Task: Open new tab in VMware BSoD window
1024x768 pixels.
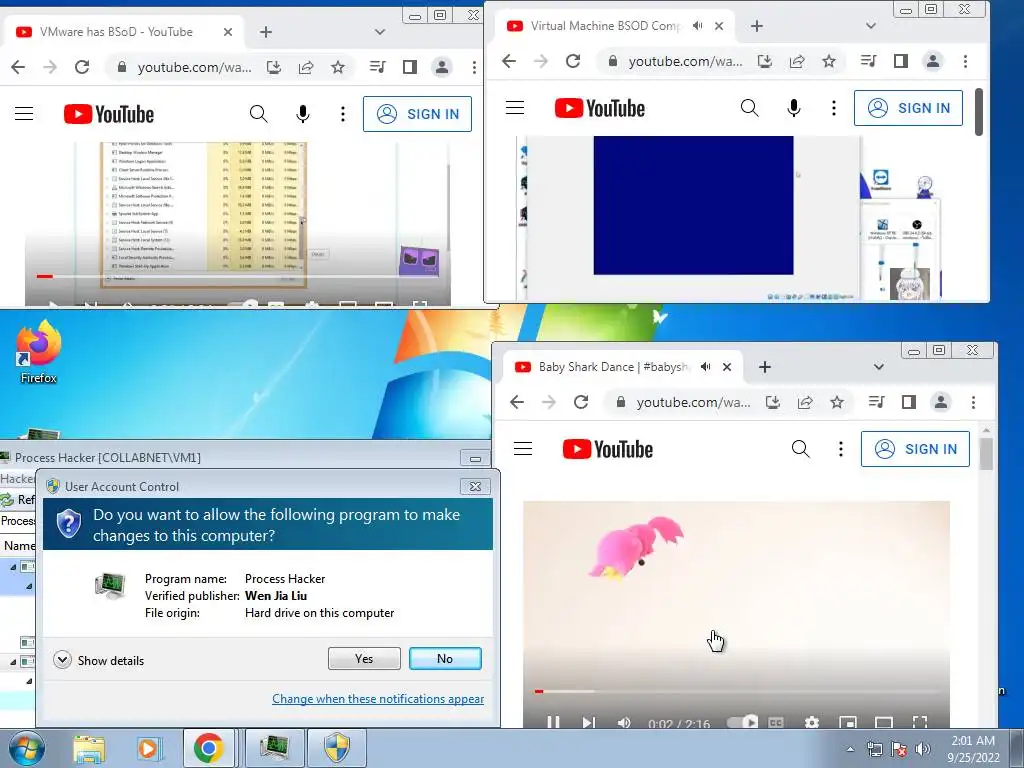Action: tap(265, 32)
